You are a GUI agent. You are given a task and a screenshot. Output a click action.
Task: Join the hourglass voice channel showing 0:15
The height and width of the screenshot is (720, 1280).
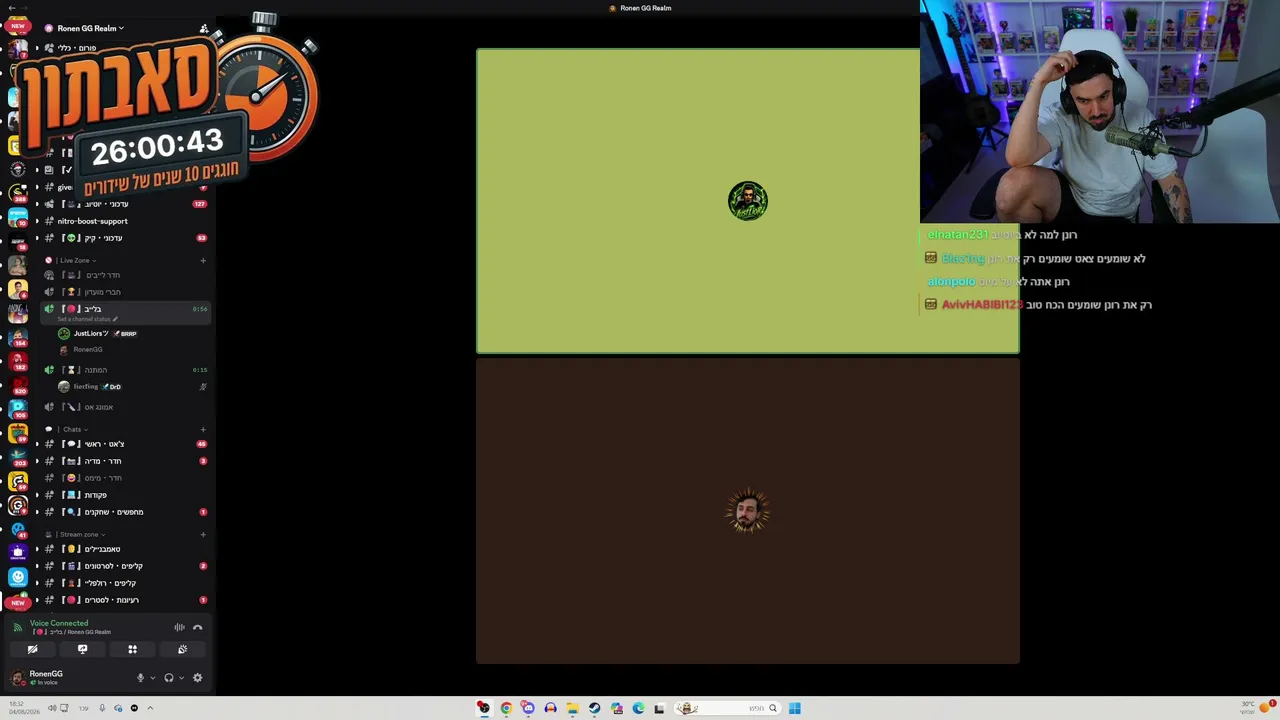point(125,370)
